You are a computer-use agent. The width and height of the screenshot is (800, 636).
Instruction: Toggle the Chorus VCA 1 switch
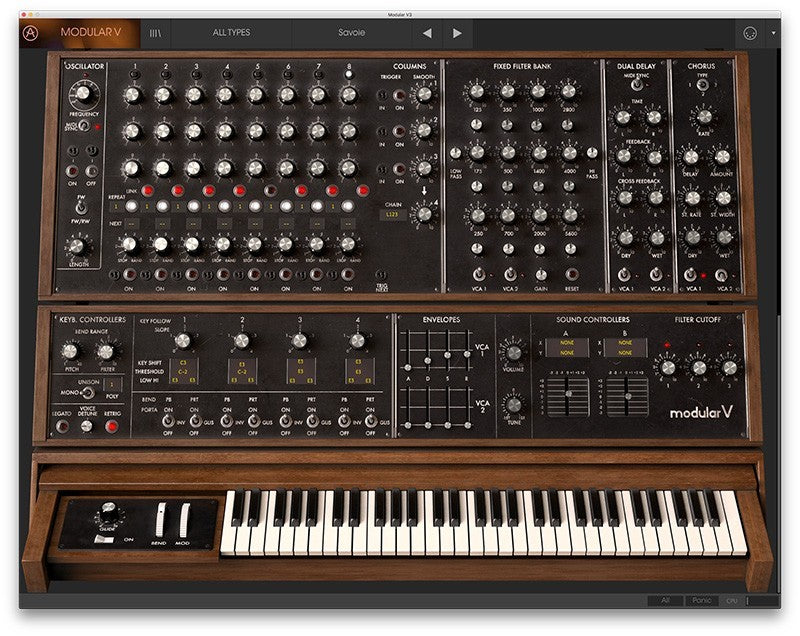pos(690,275)
